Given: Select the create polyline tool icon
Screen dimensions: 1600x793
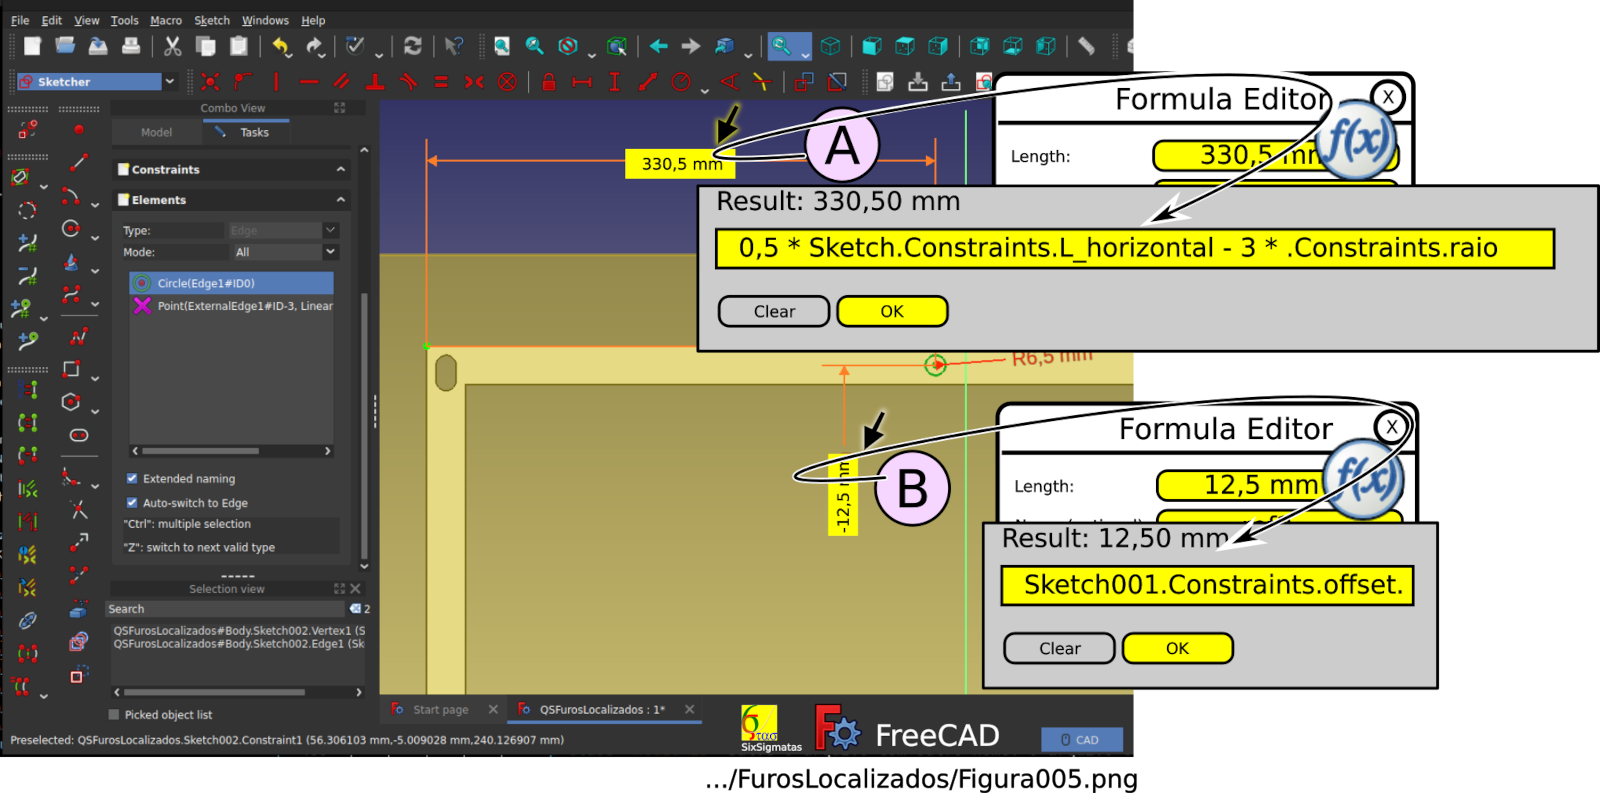Looking at the screenshot, I should click(79, 337).
